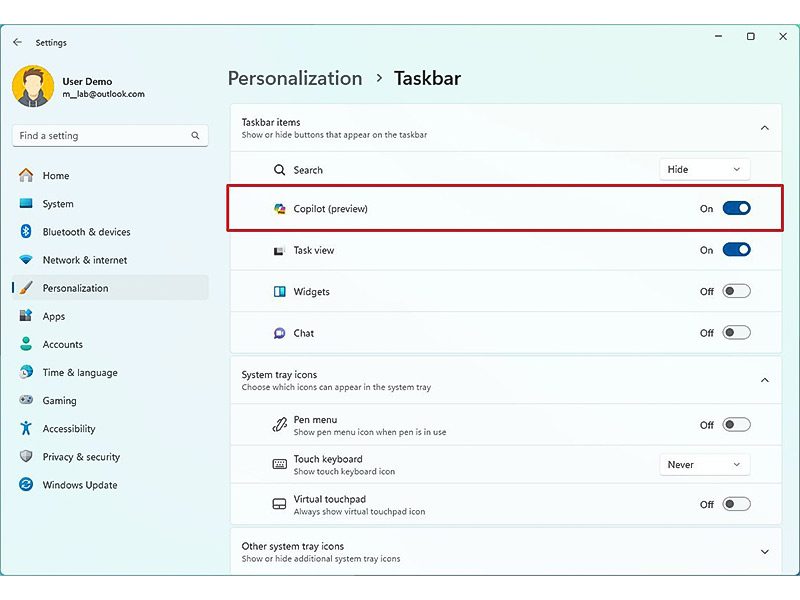
Task: Click the Virtual touchpad icon
Action: pyautogui.click(x=280, y=504)
